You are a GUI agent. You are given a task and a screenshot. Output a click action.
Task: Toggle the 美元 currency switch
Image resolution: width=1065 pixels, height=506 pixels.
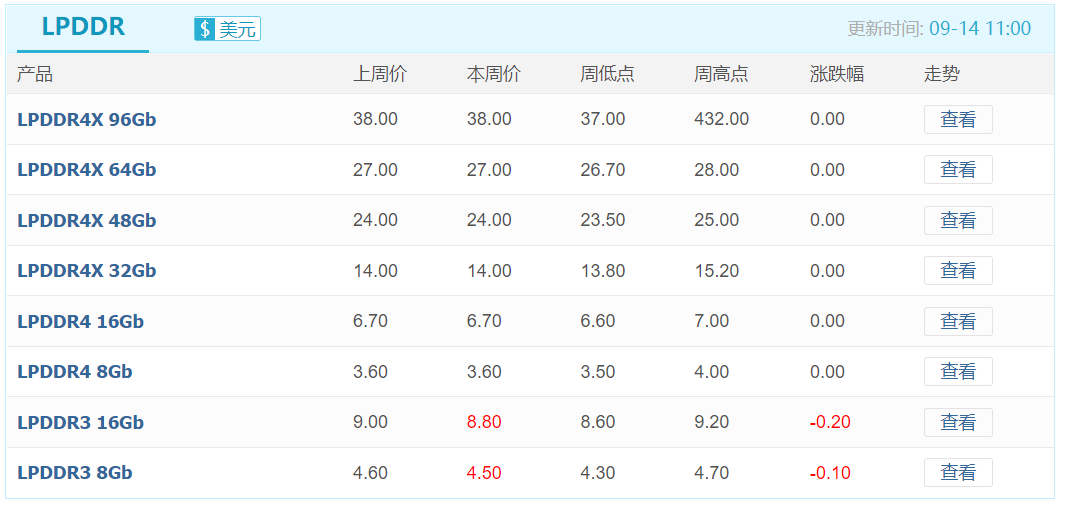(228, 29)
